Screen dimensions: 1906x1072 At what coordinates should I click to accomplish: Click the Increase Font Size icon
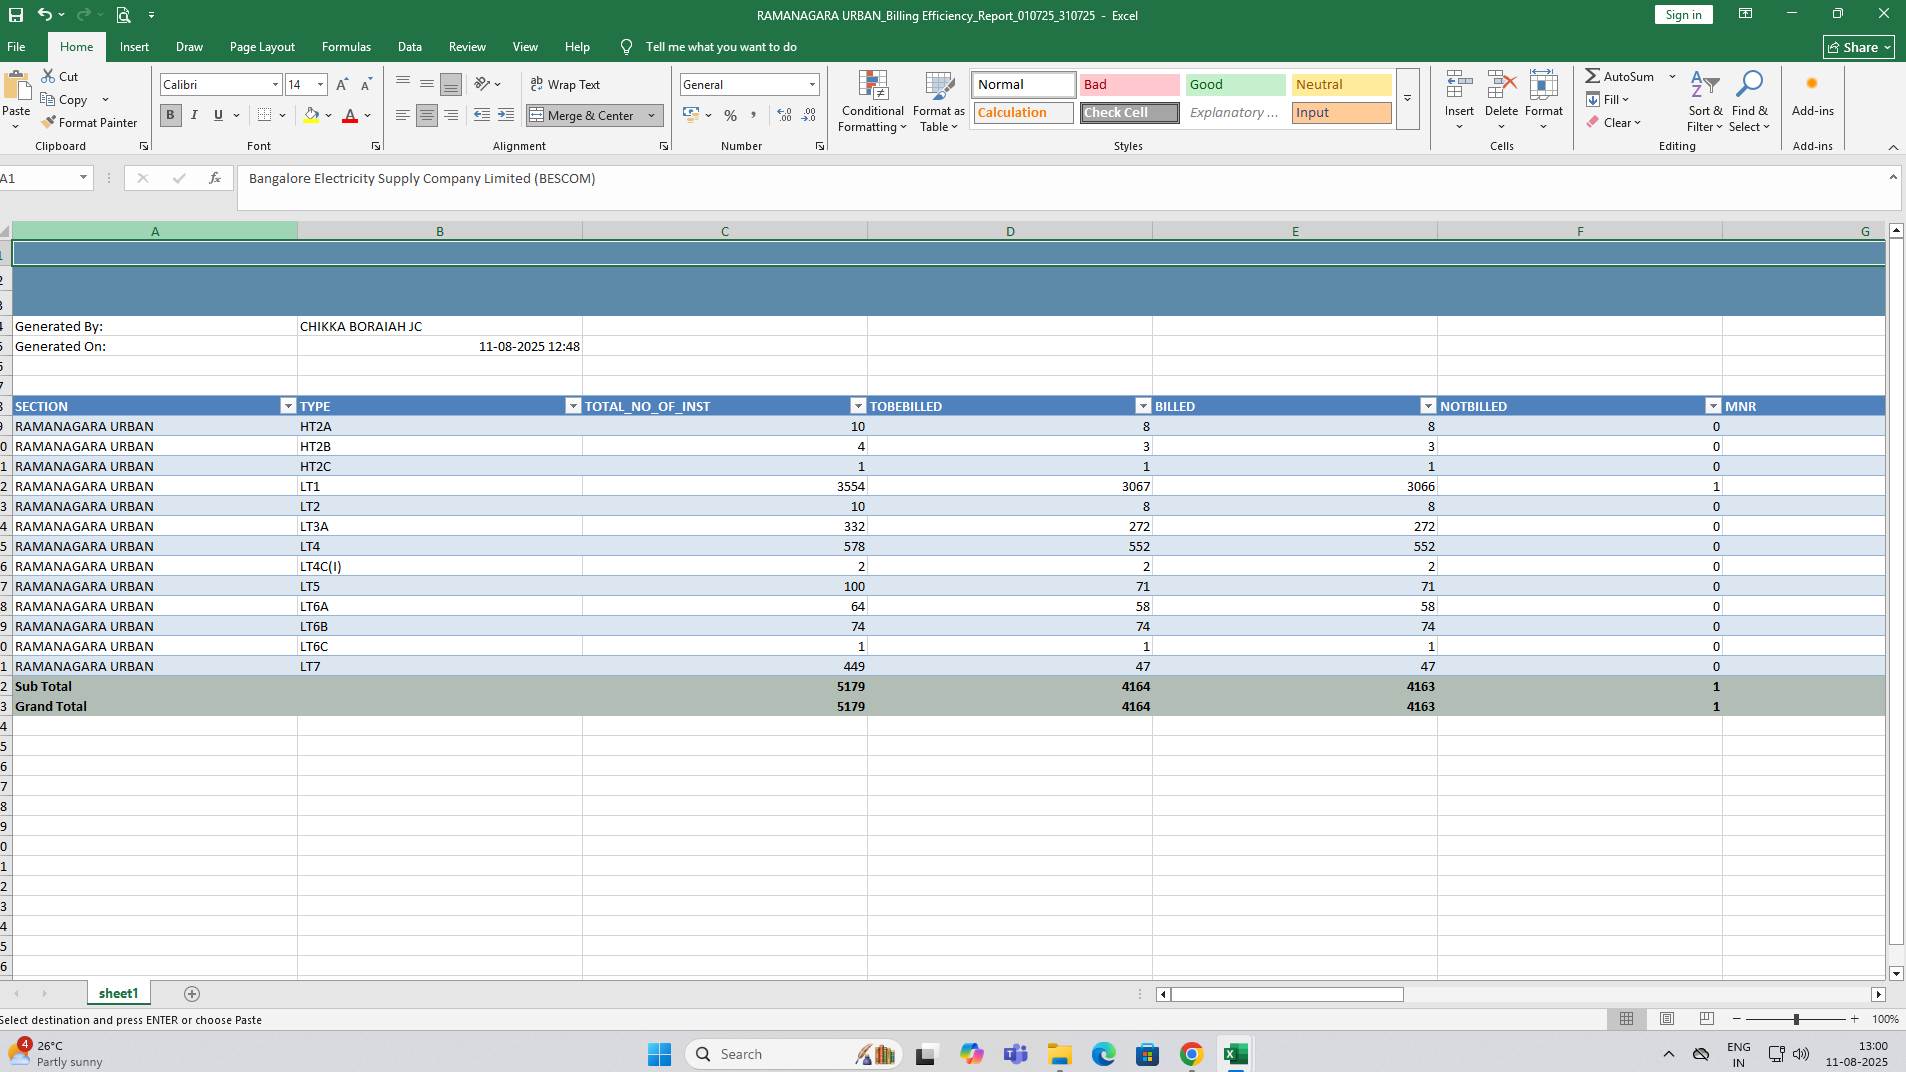tap(342, 85)
